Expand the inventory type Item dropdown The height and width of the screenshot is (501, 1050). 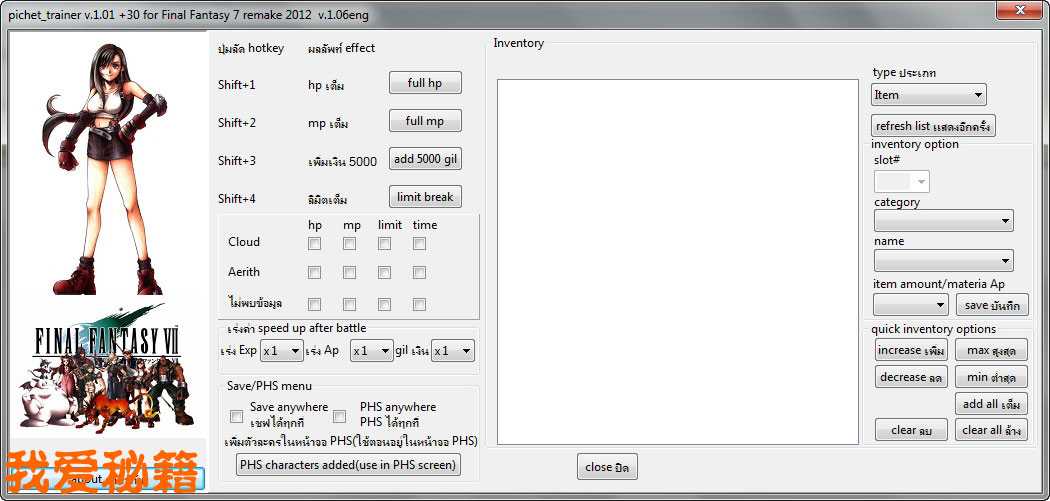928,95
